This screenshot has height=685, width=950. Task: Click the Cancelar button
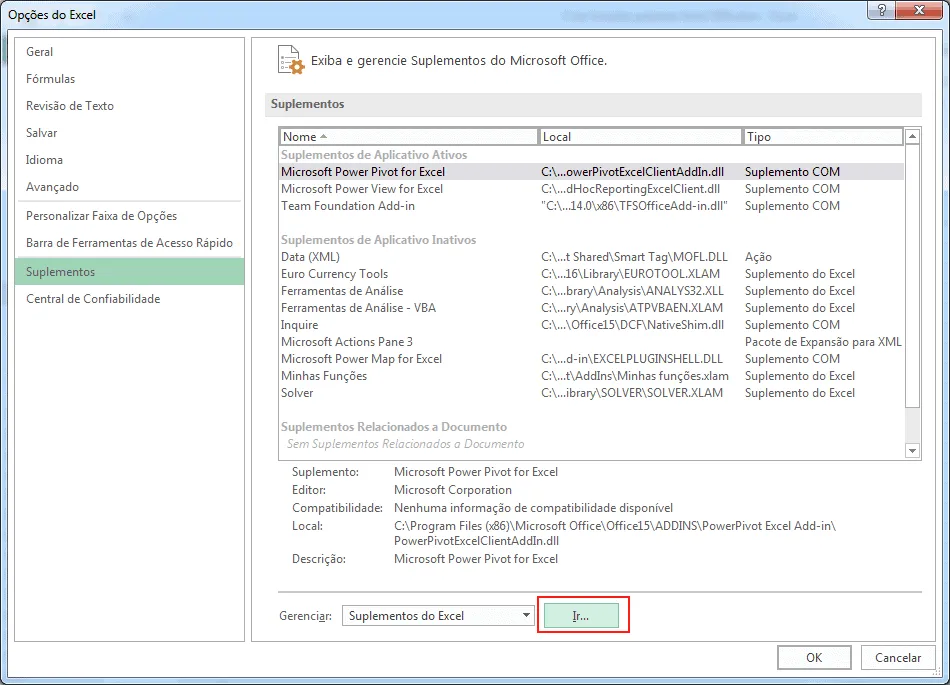pyautogui.click(x=897, y=658)
